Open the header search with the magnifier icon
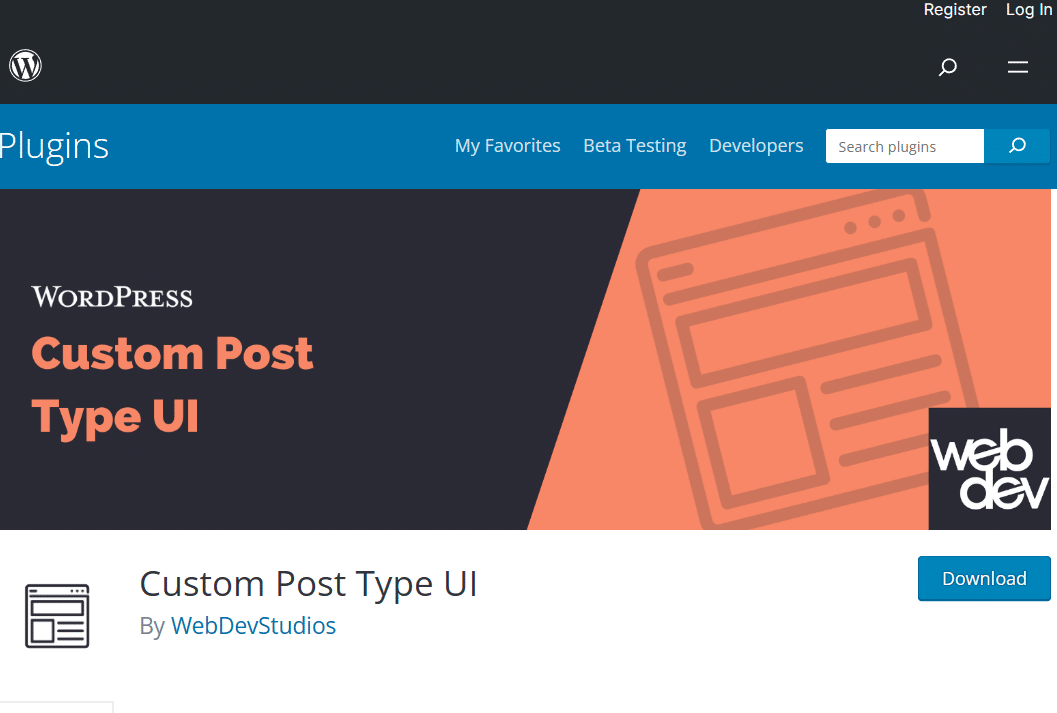 pyautogui.click(x=946, y=68)
